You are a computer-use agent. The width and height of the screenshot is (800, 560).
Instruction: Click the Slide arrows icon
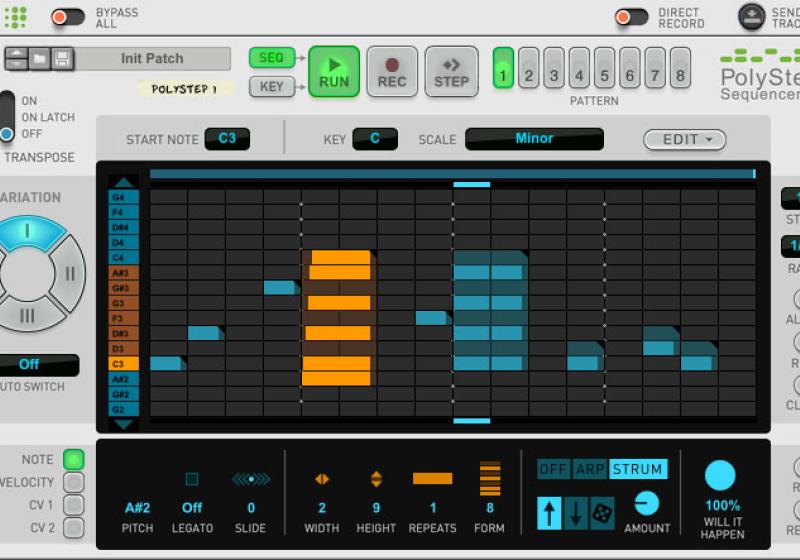pyautogui.click(x=251, y=479)
